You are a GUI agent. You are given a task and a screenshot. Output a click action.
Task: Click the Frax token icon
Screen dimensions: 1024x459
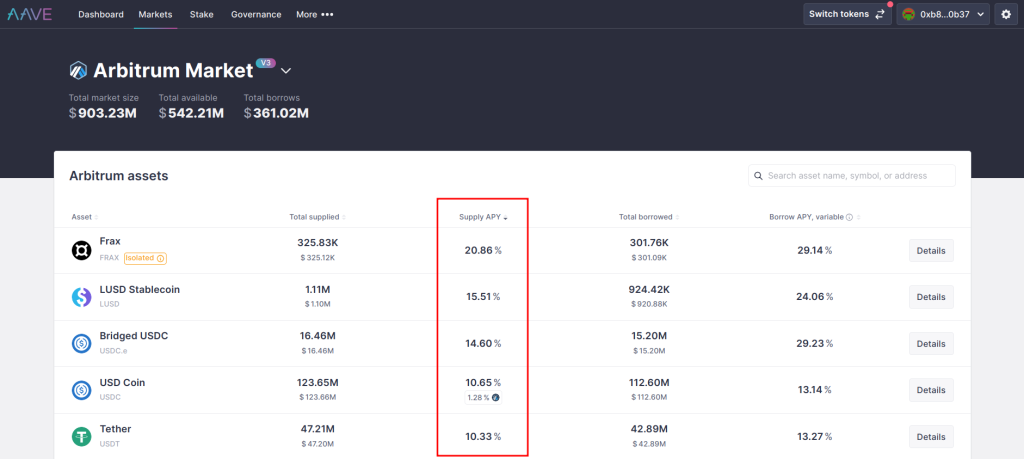[82, 251]
